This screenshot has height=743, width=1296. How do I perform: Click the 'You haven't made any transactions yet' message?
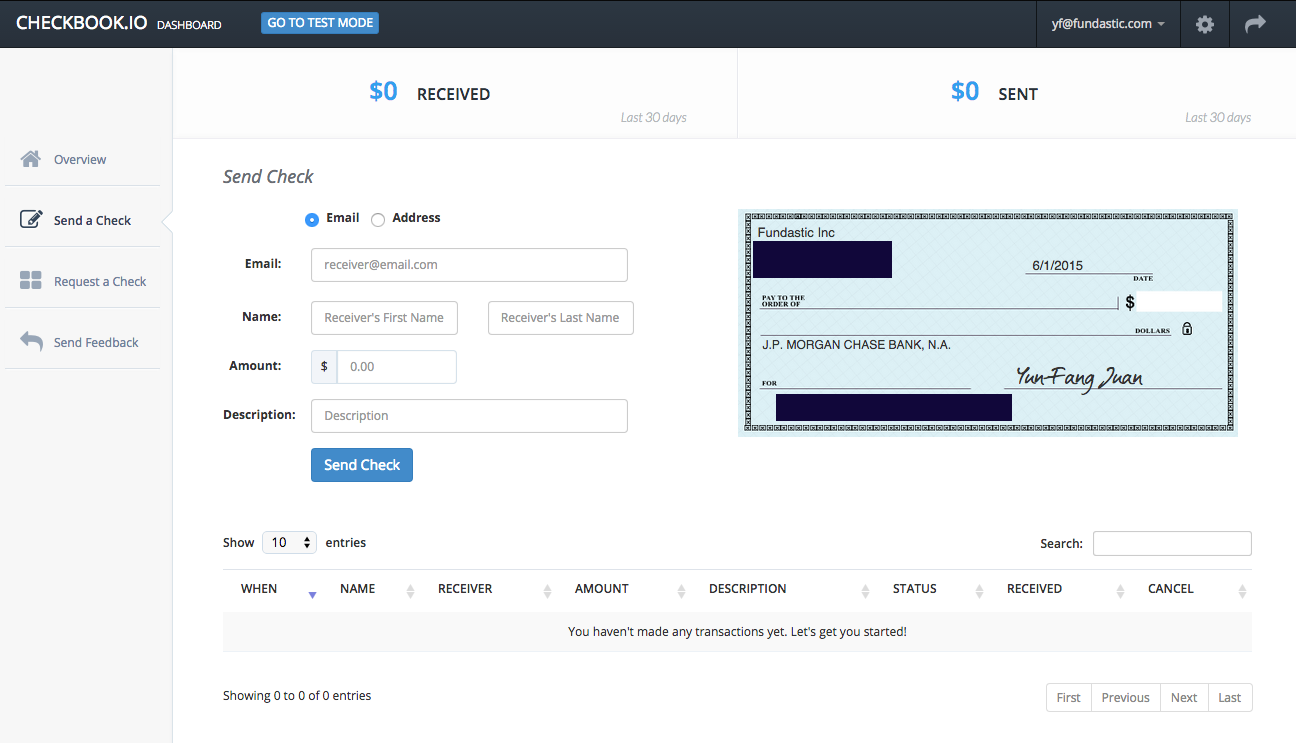[737, 632]
